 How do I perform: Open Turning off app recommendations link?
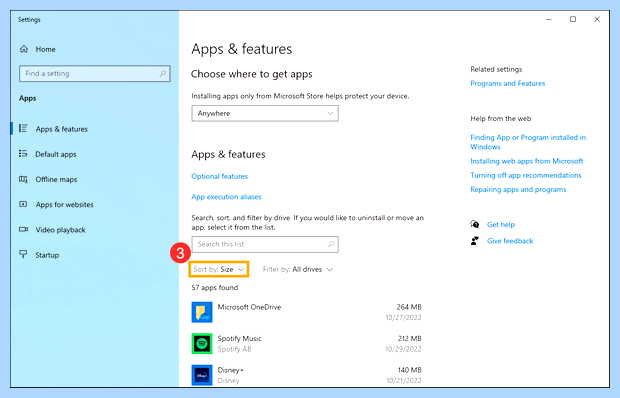pyautogui.click(x=526, y=175)
